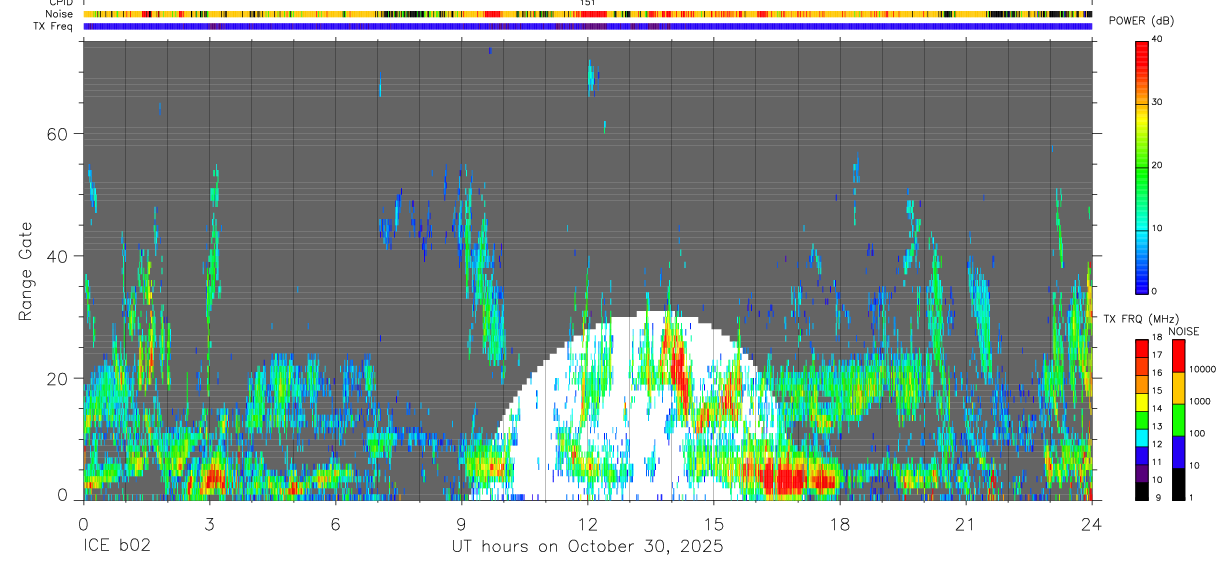Image resolution: width=1228 pixels, height=567 pixels.
Task: Click the '12' hour tick on the UT axis
Action: tap(588, 523)
